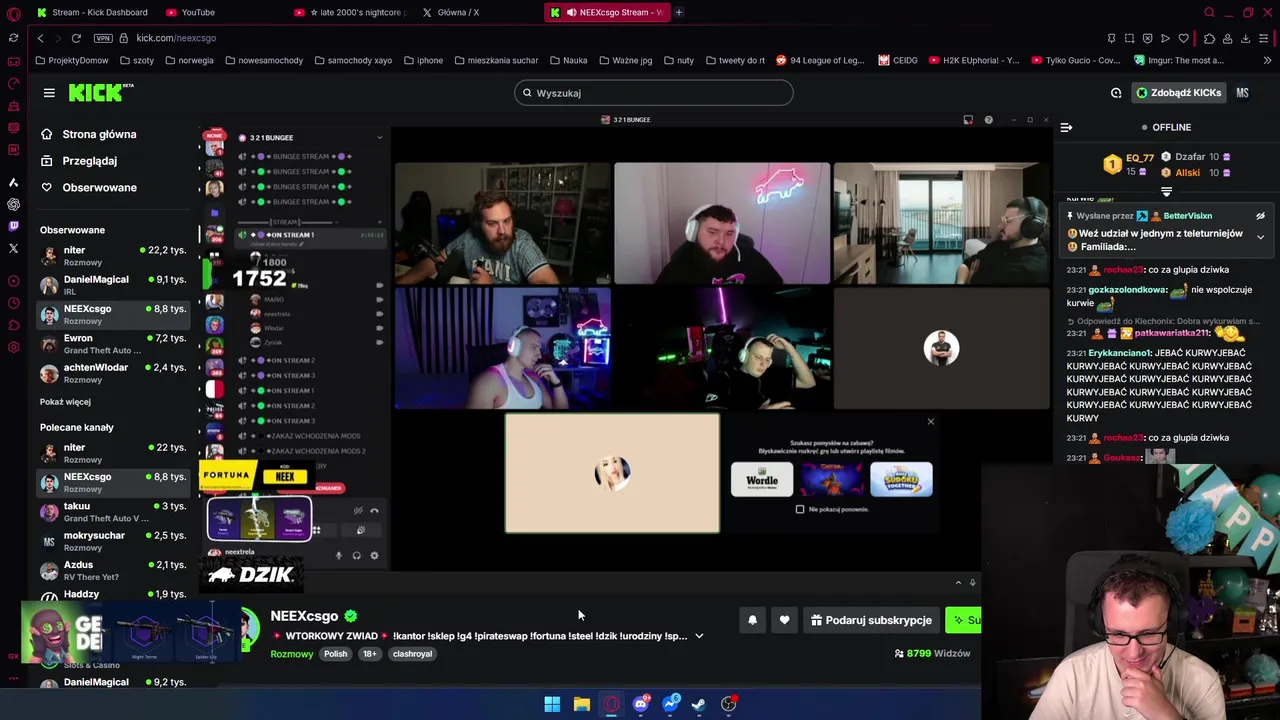
Task: Expand 3 2 1 BUNGEE server dropdown
Action: [x=379, y=137]
